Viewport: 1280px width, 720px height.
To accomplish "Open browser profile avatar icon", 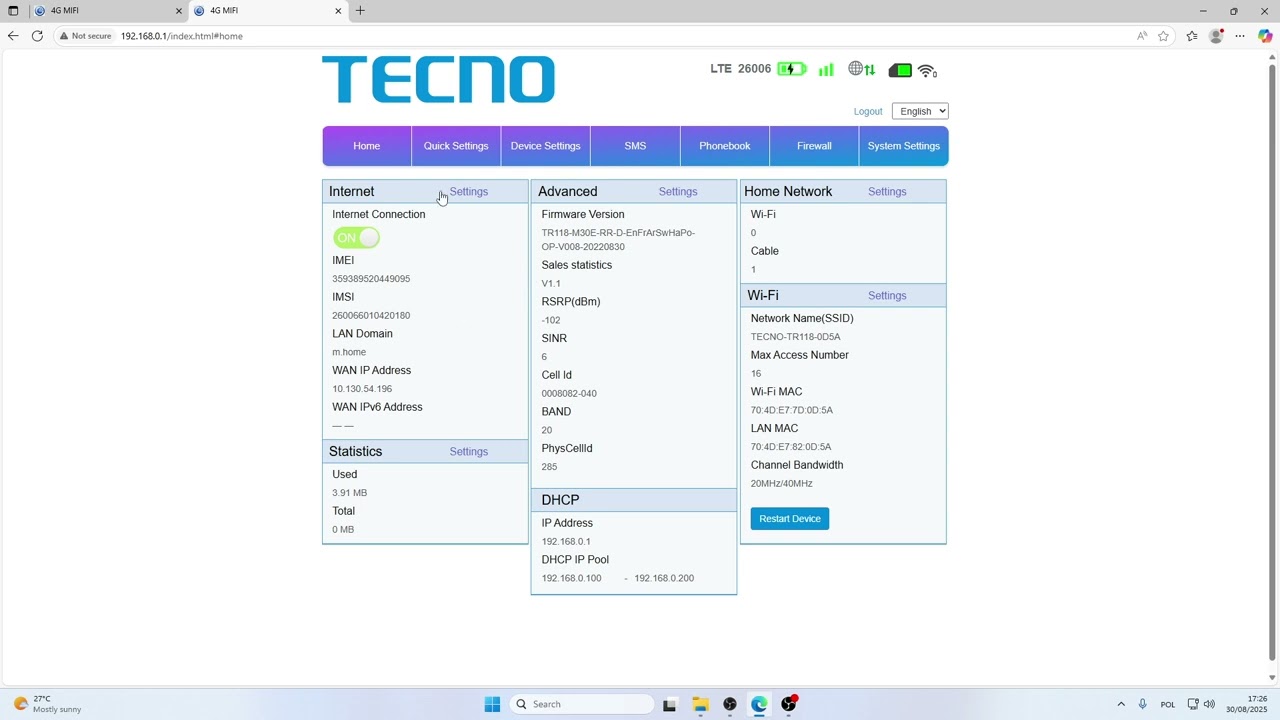I will point(1216,36).
